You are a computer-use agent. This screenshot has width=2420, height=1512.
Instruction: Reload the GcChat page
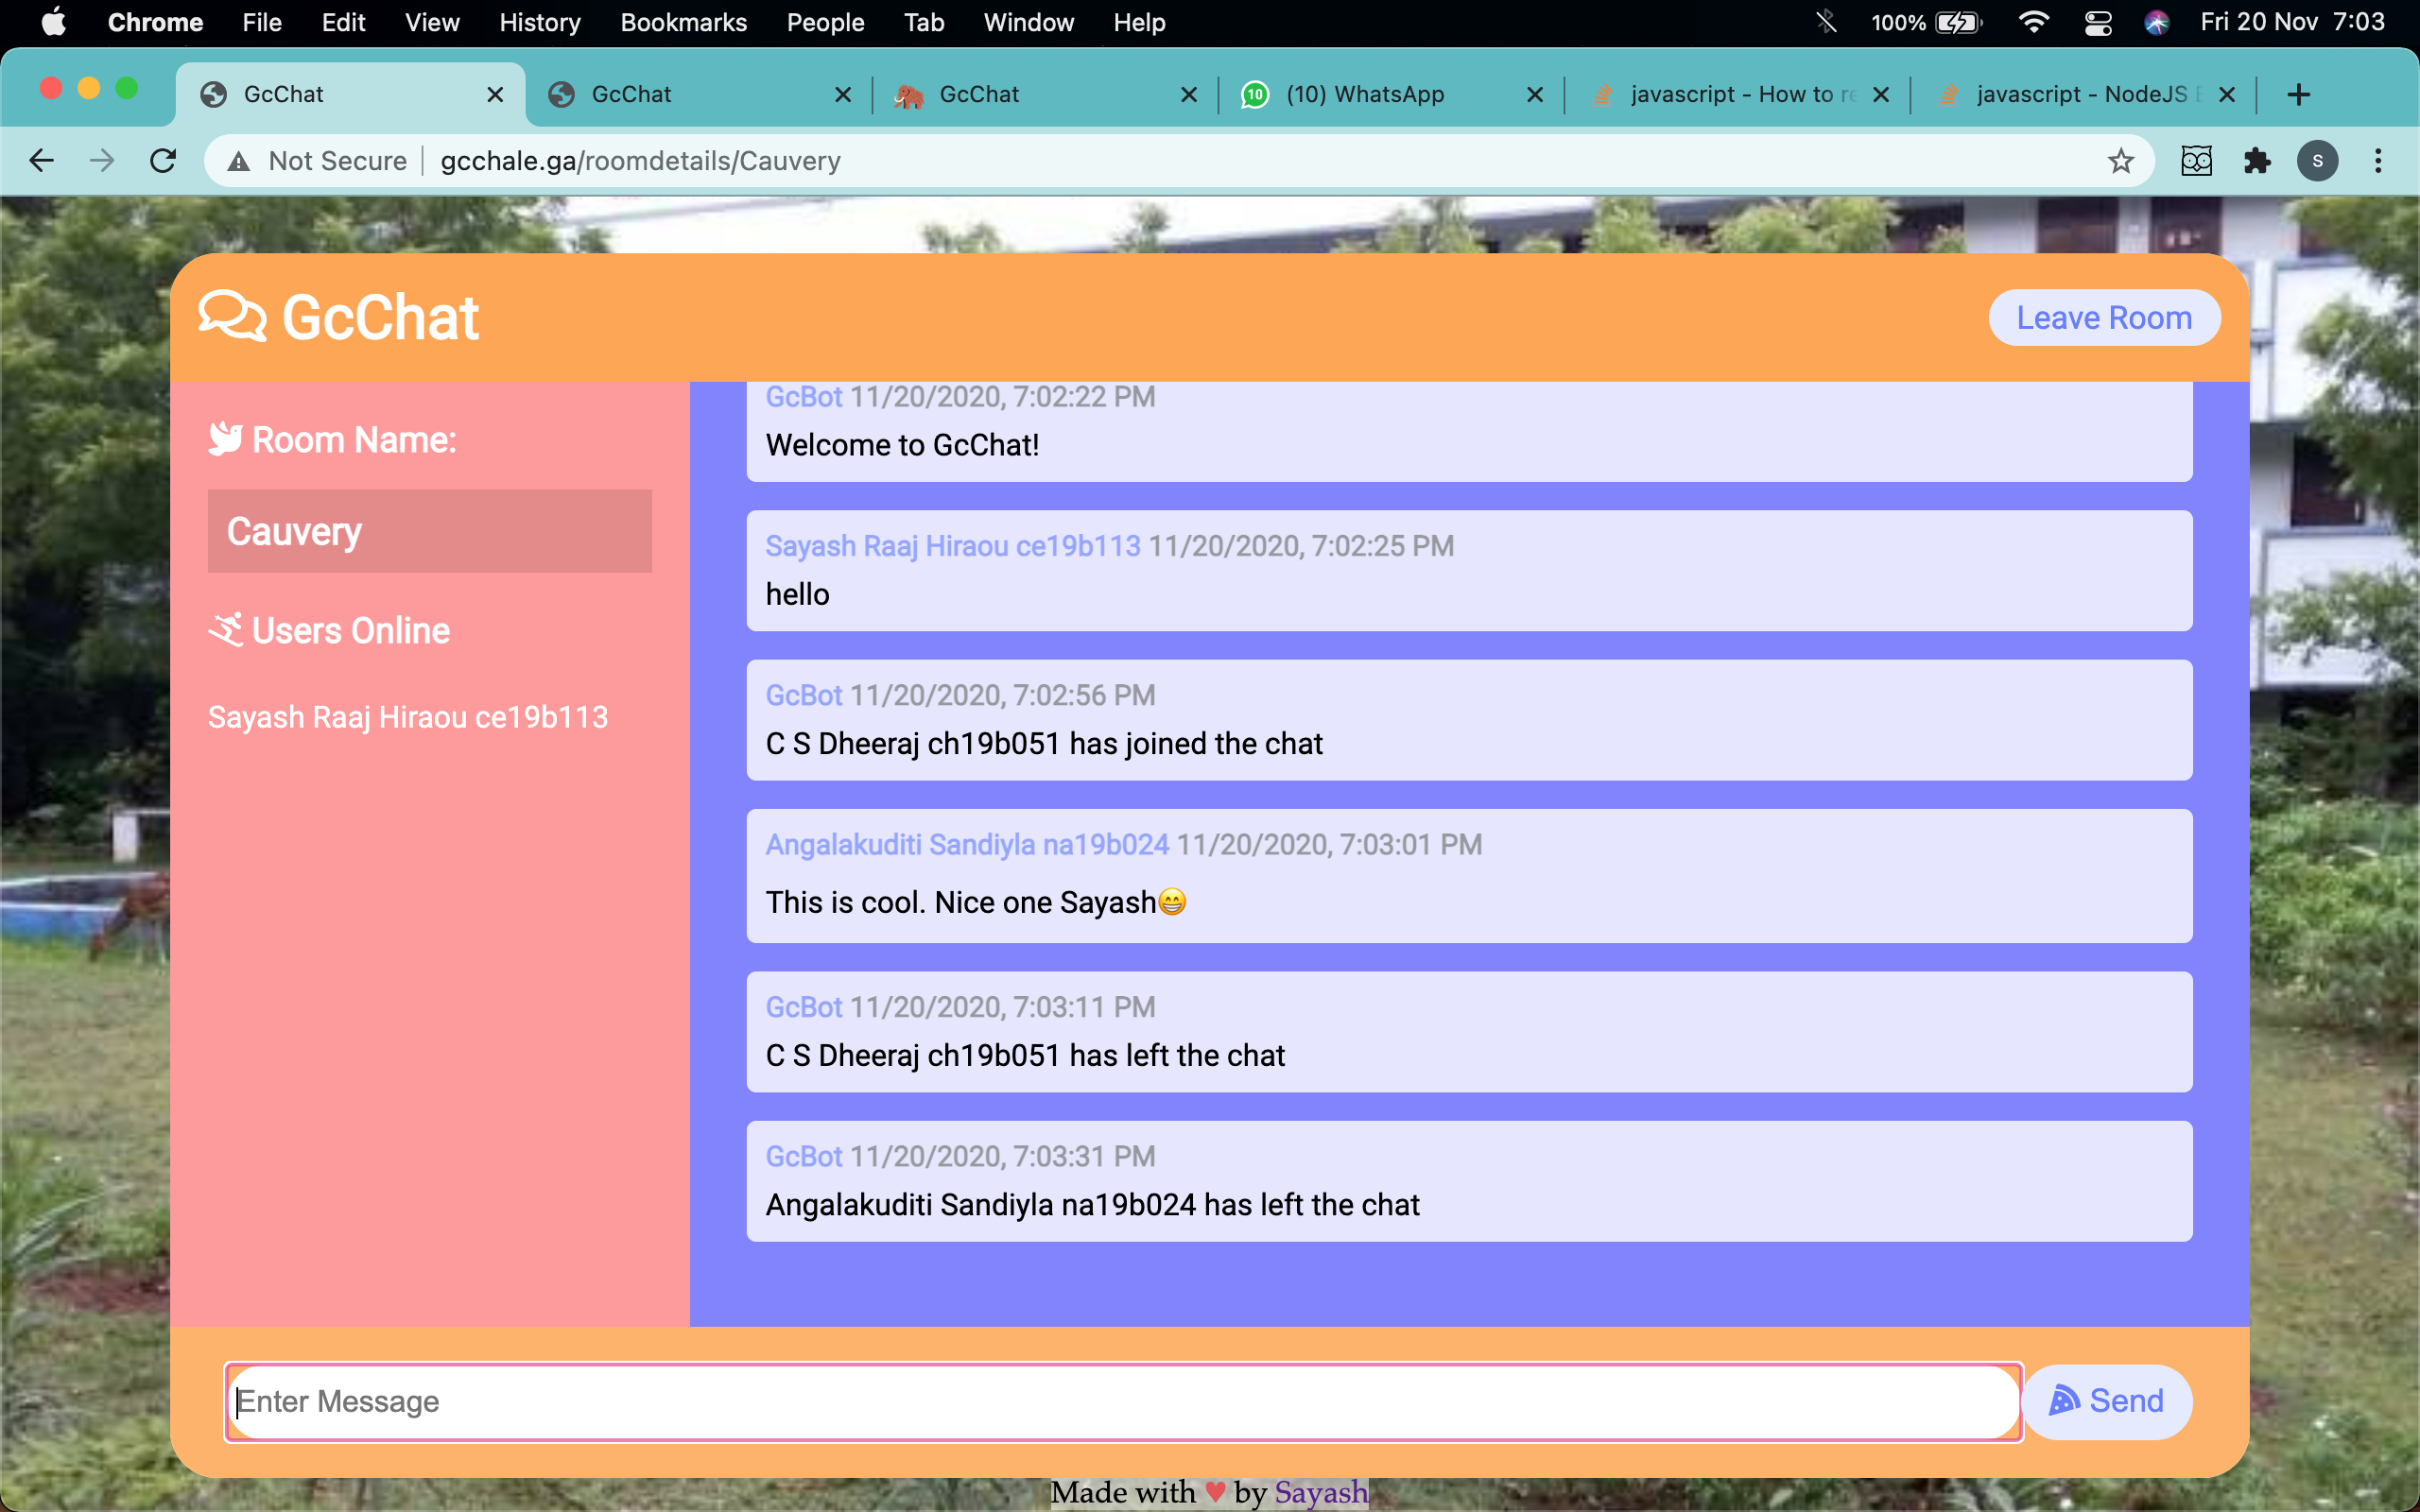pyautogui.click(x=163, y=161)
